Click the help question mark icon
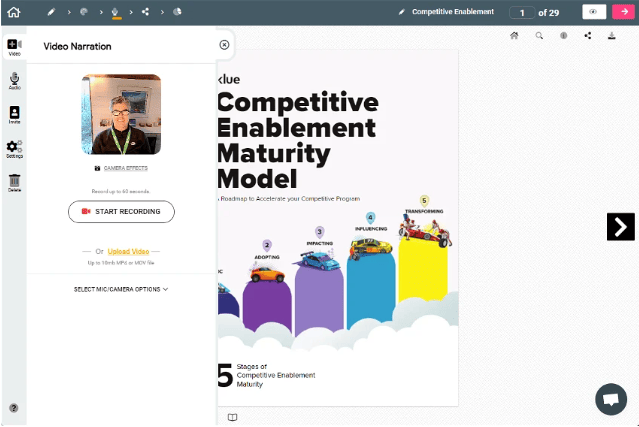The width and height of the screenshot is (639, 427). point(14,408)
